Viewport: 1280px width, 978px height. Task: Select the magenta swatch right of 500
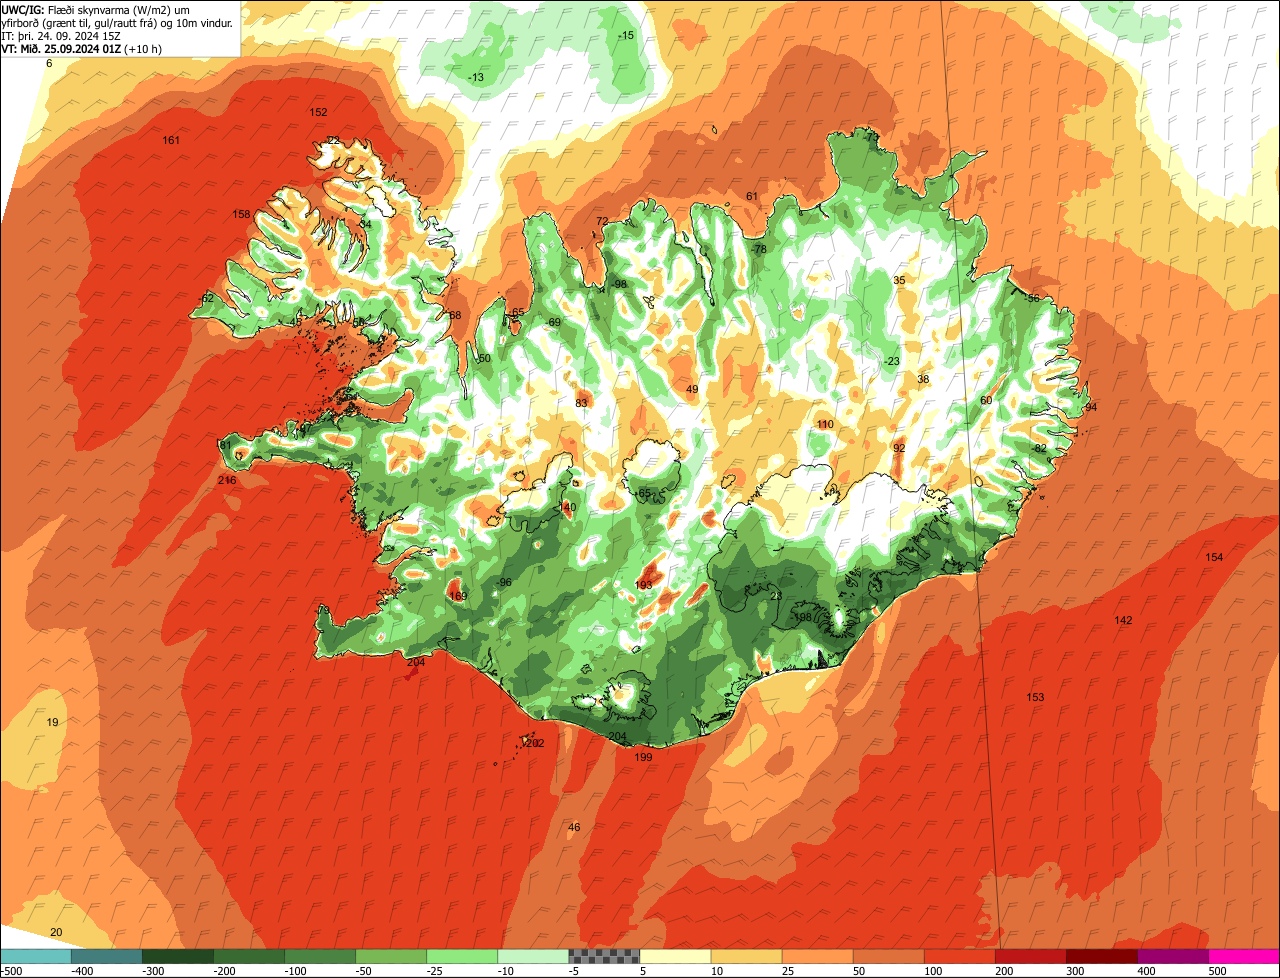(x=1244, y=956)
